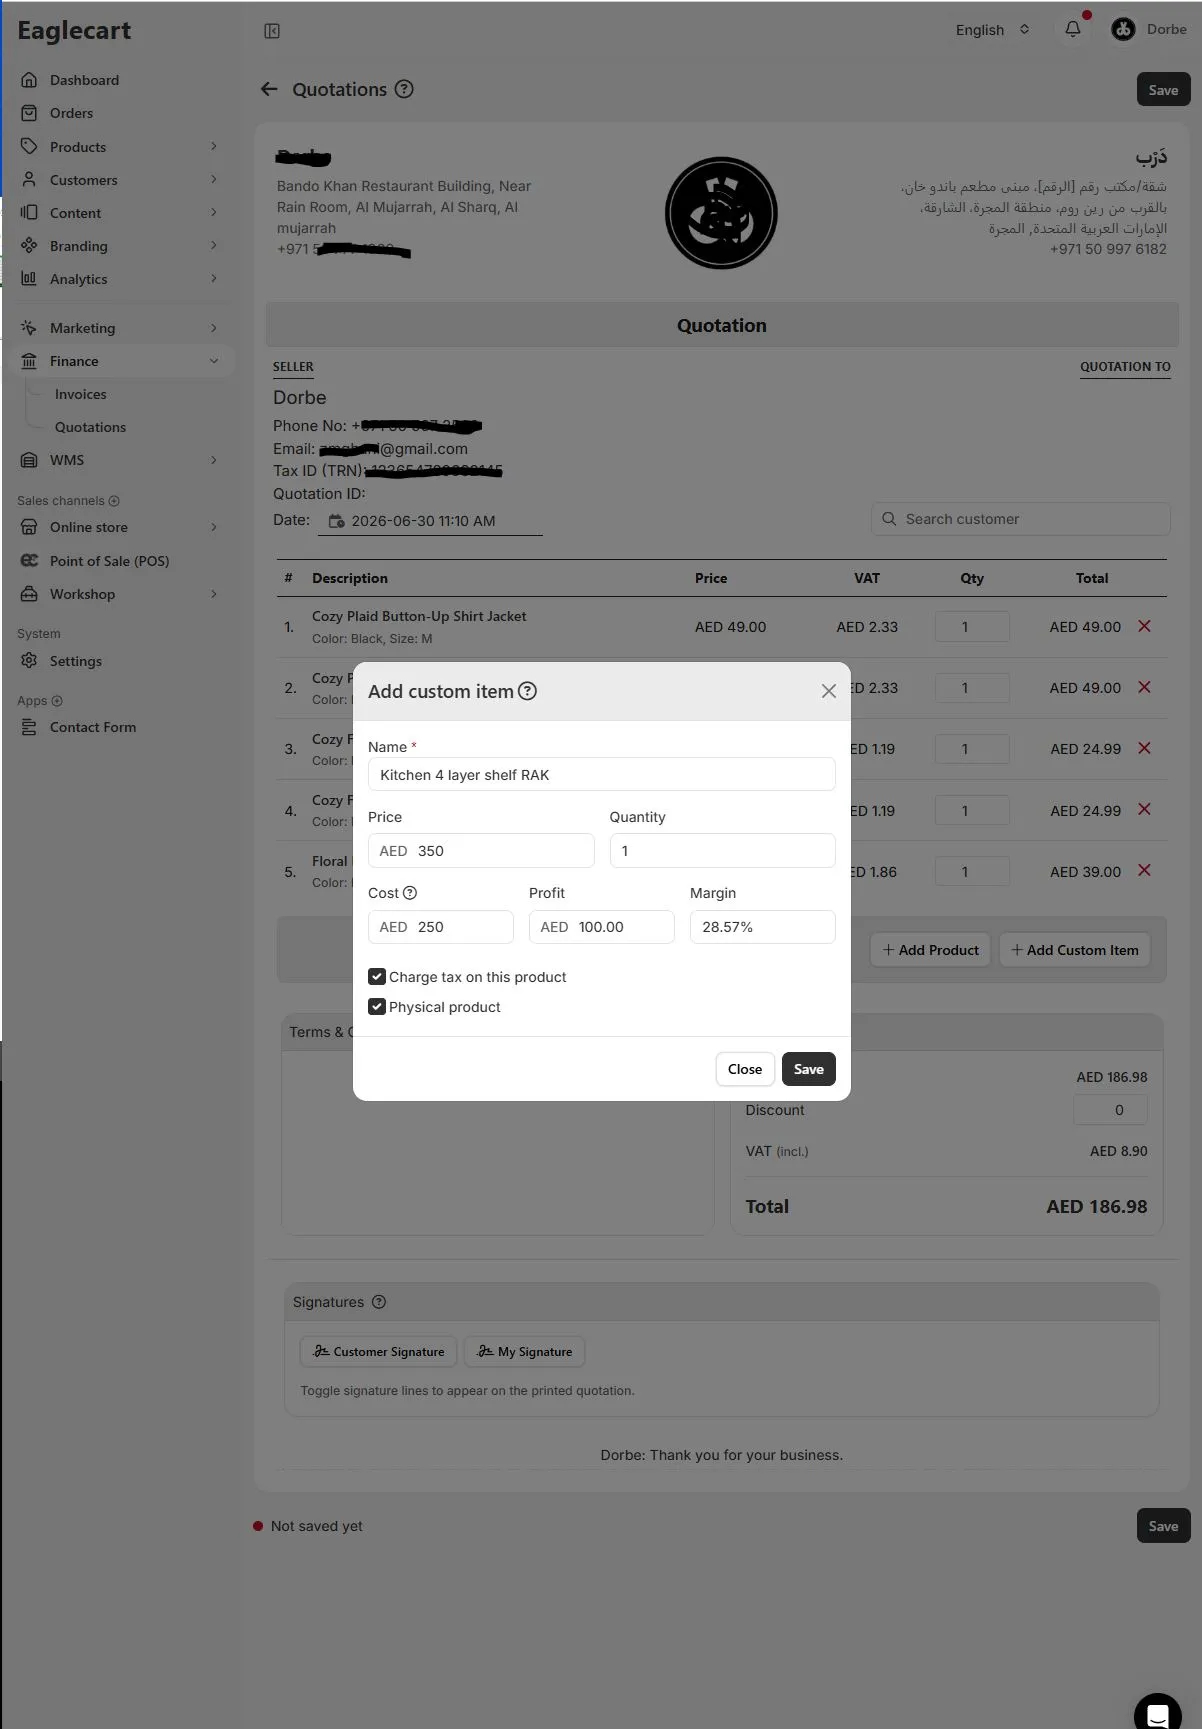Viewport: 1202px width, 1729px height.
Task: Edit the Quantity field in dialog
Action: point(722,851)
